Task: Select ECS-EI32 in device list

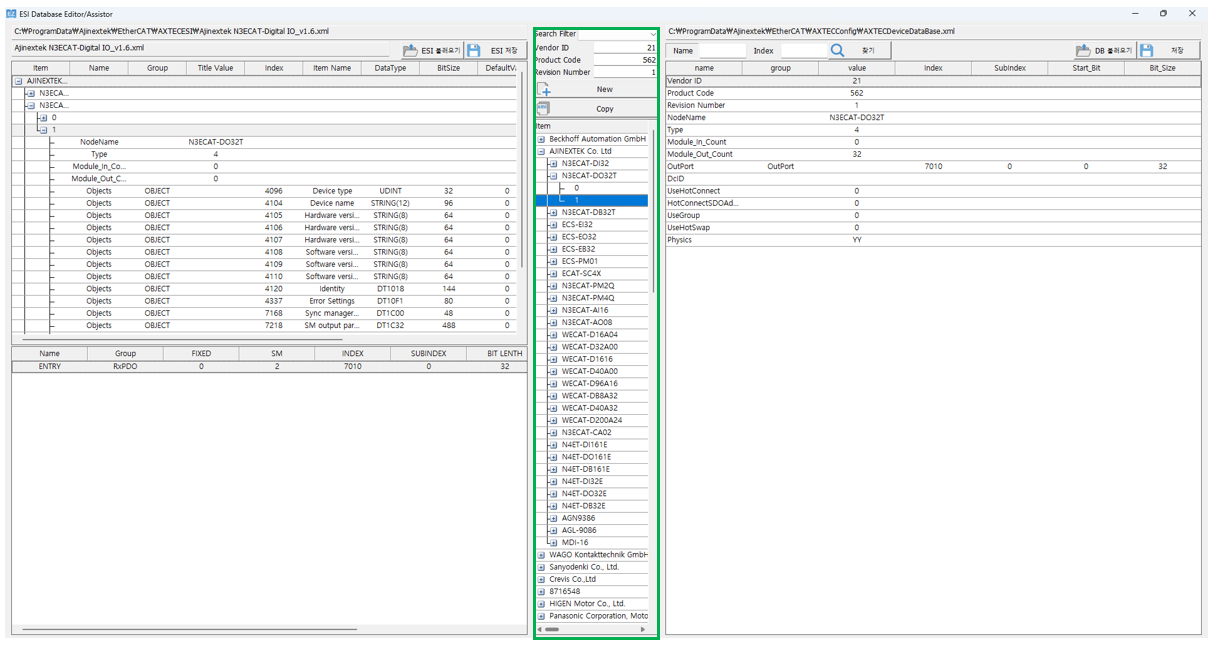Action: click(577, 225)
